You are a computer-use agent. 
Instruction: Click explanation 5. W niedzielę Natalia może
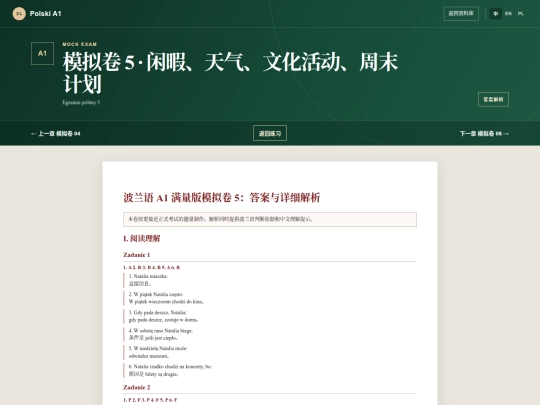270,352
